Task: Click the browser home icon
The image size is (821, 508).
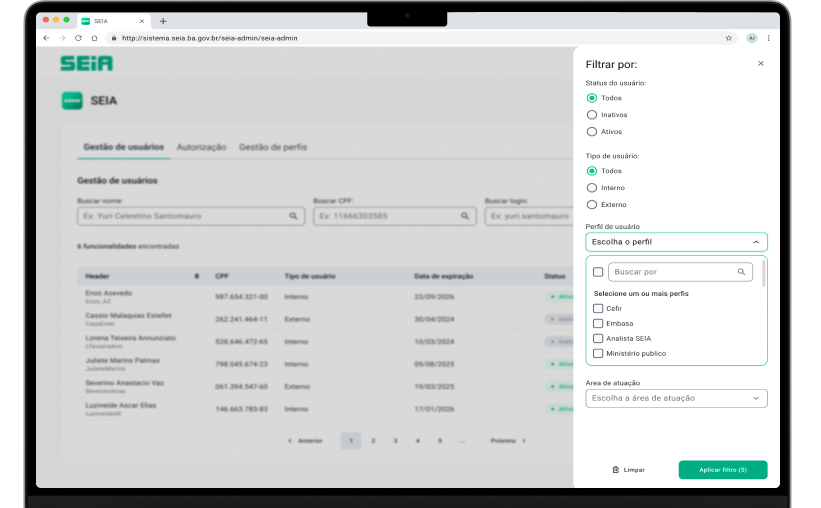Action: [x=94, y=38]
